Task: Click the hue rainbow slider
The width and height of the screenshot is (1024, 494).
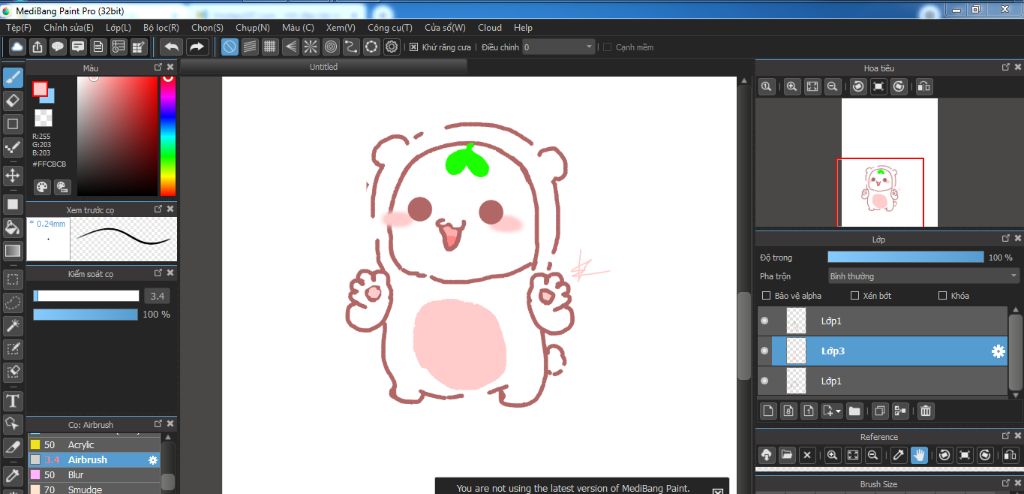Action: pos(168,136)
